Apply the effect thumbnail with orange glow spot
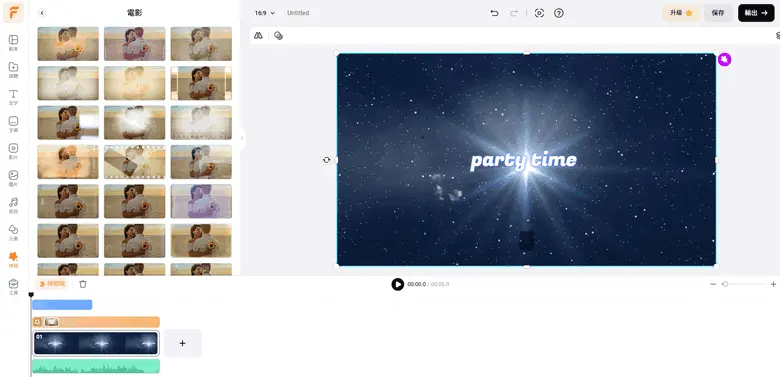The height and width of the screenshot is (377, 780). [68, 44]
